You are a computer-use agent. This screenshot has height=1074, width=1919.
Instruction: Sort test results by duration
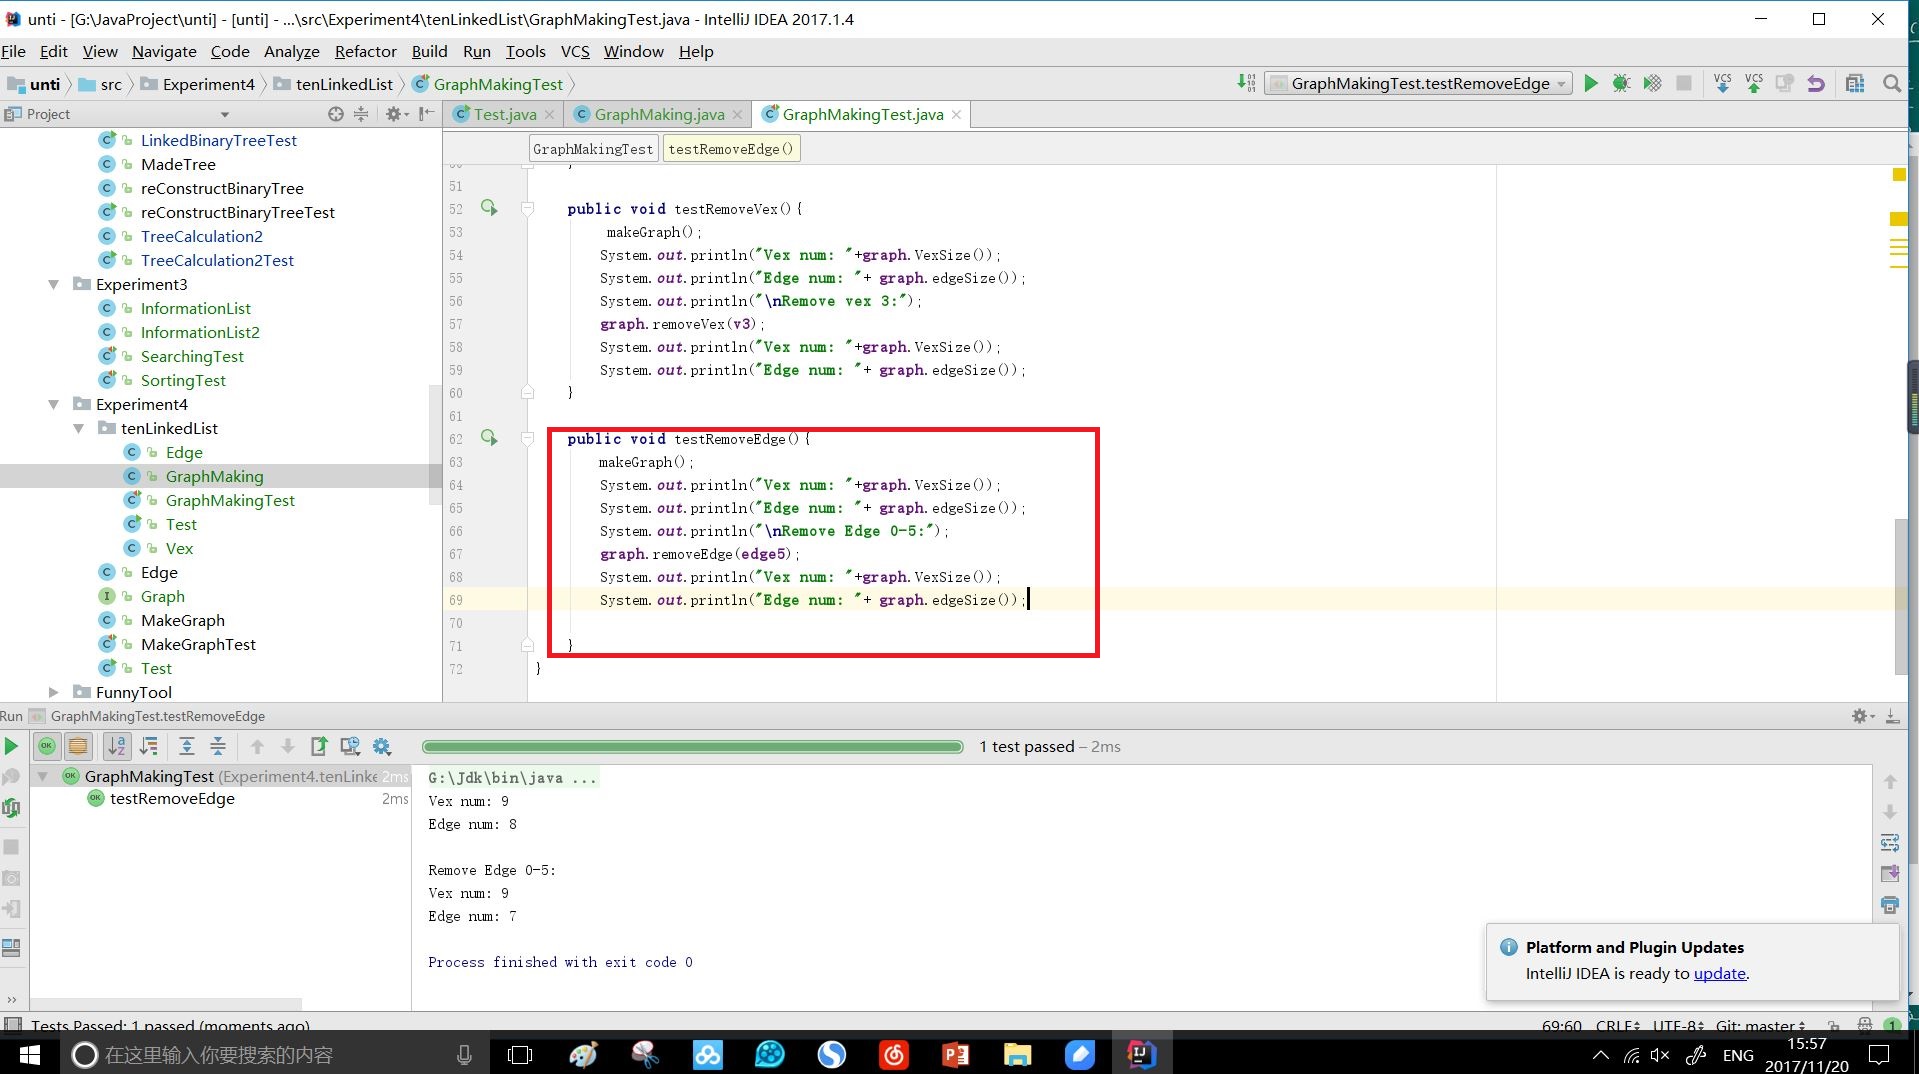(149, 746)
